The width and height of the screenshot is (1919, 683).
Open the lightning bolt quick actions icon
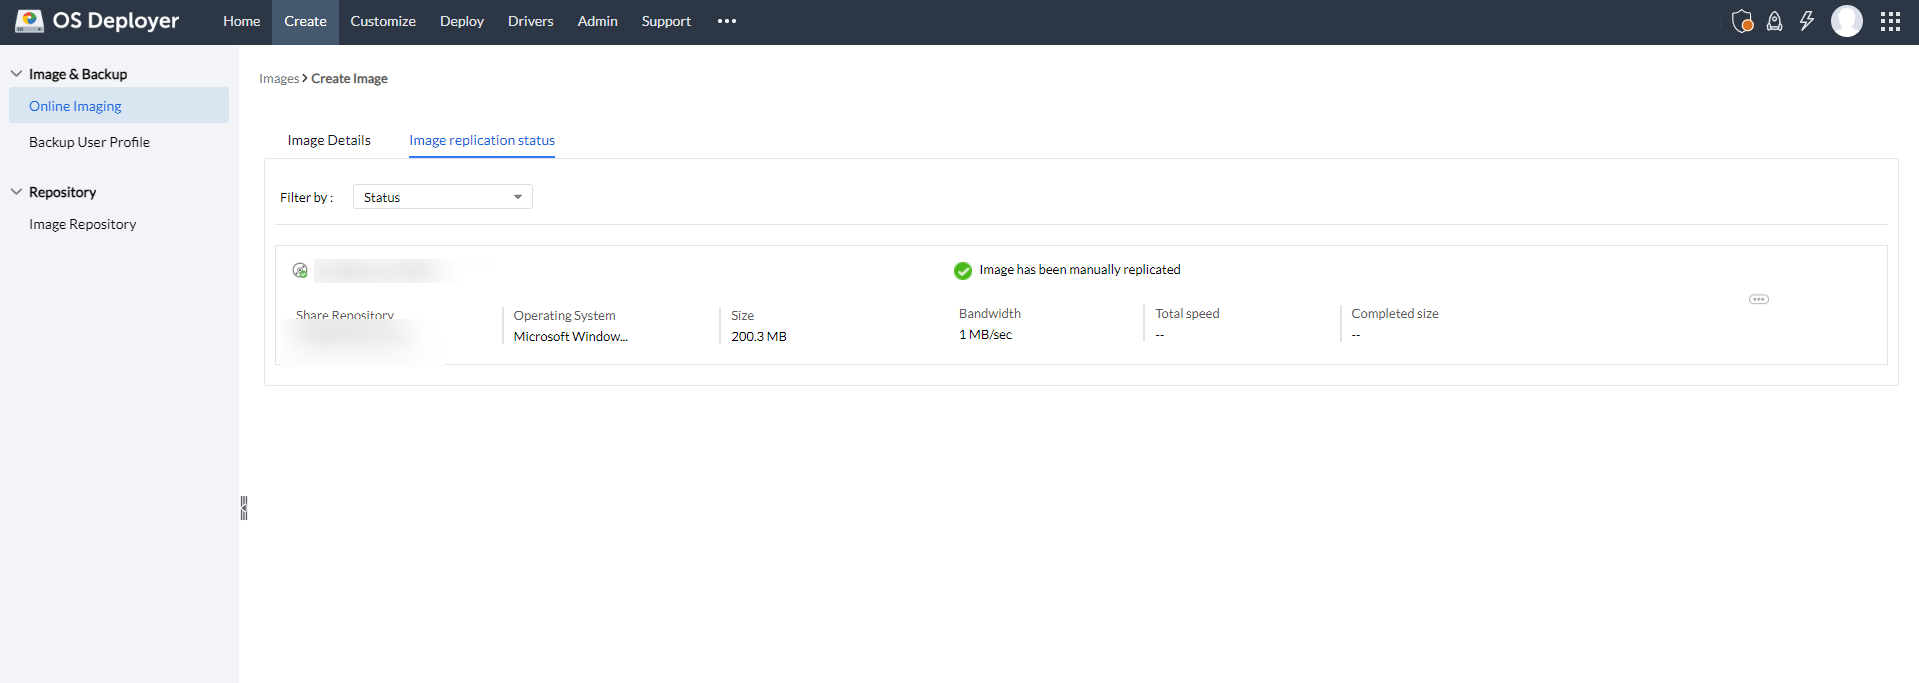pos(1807,21)
